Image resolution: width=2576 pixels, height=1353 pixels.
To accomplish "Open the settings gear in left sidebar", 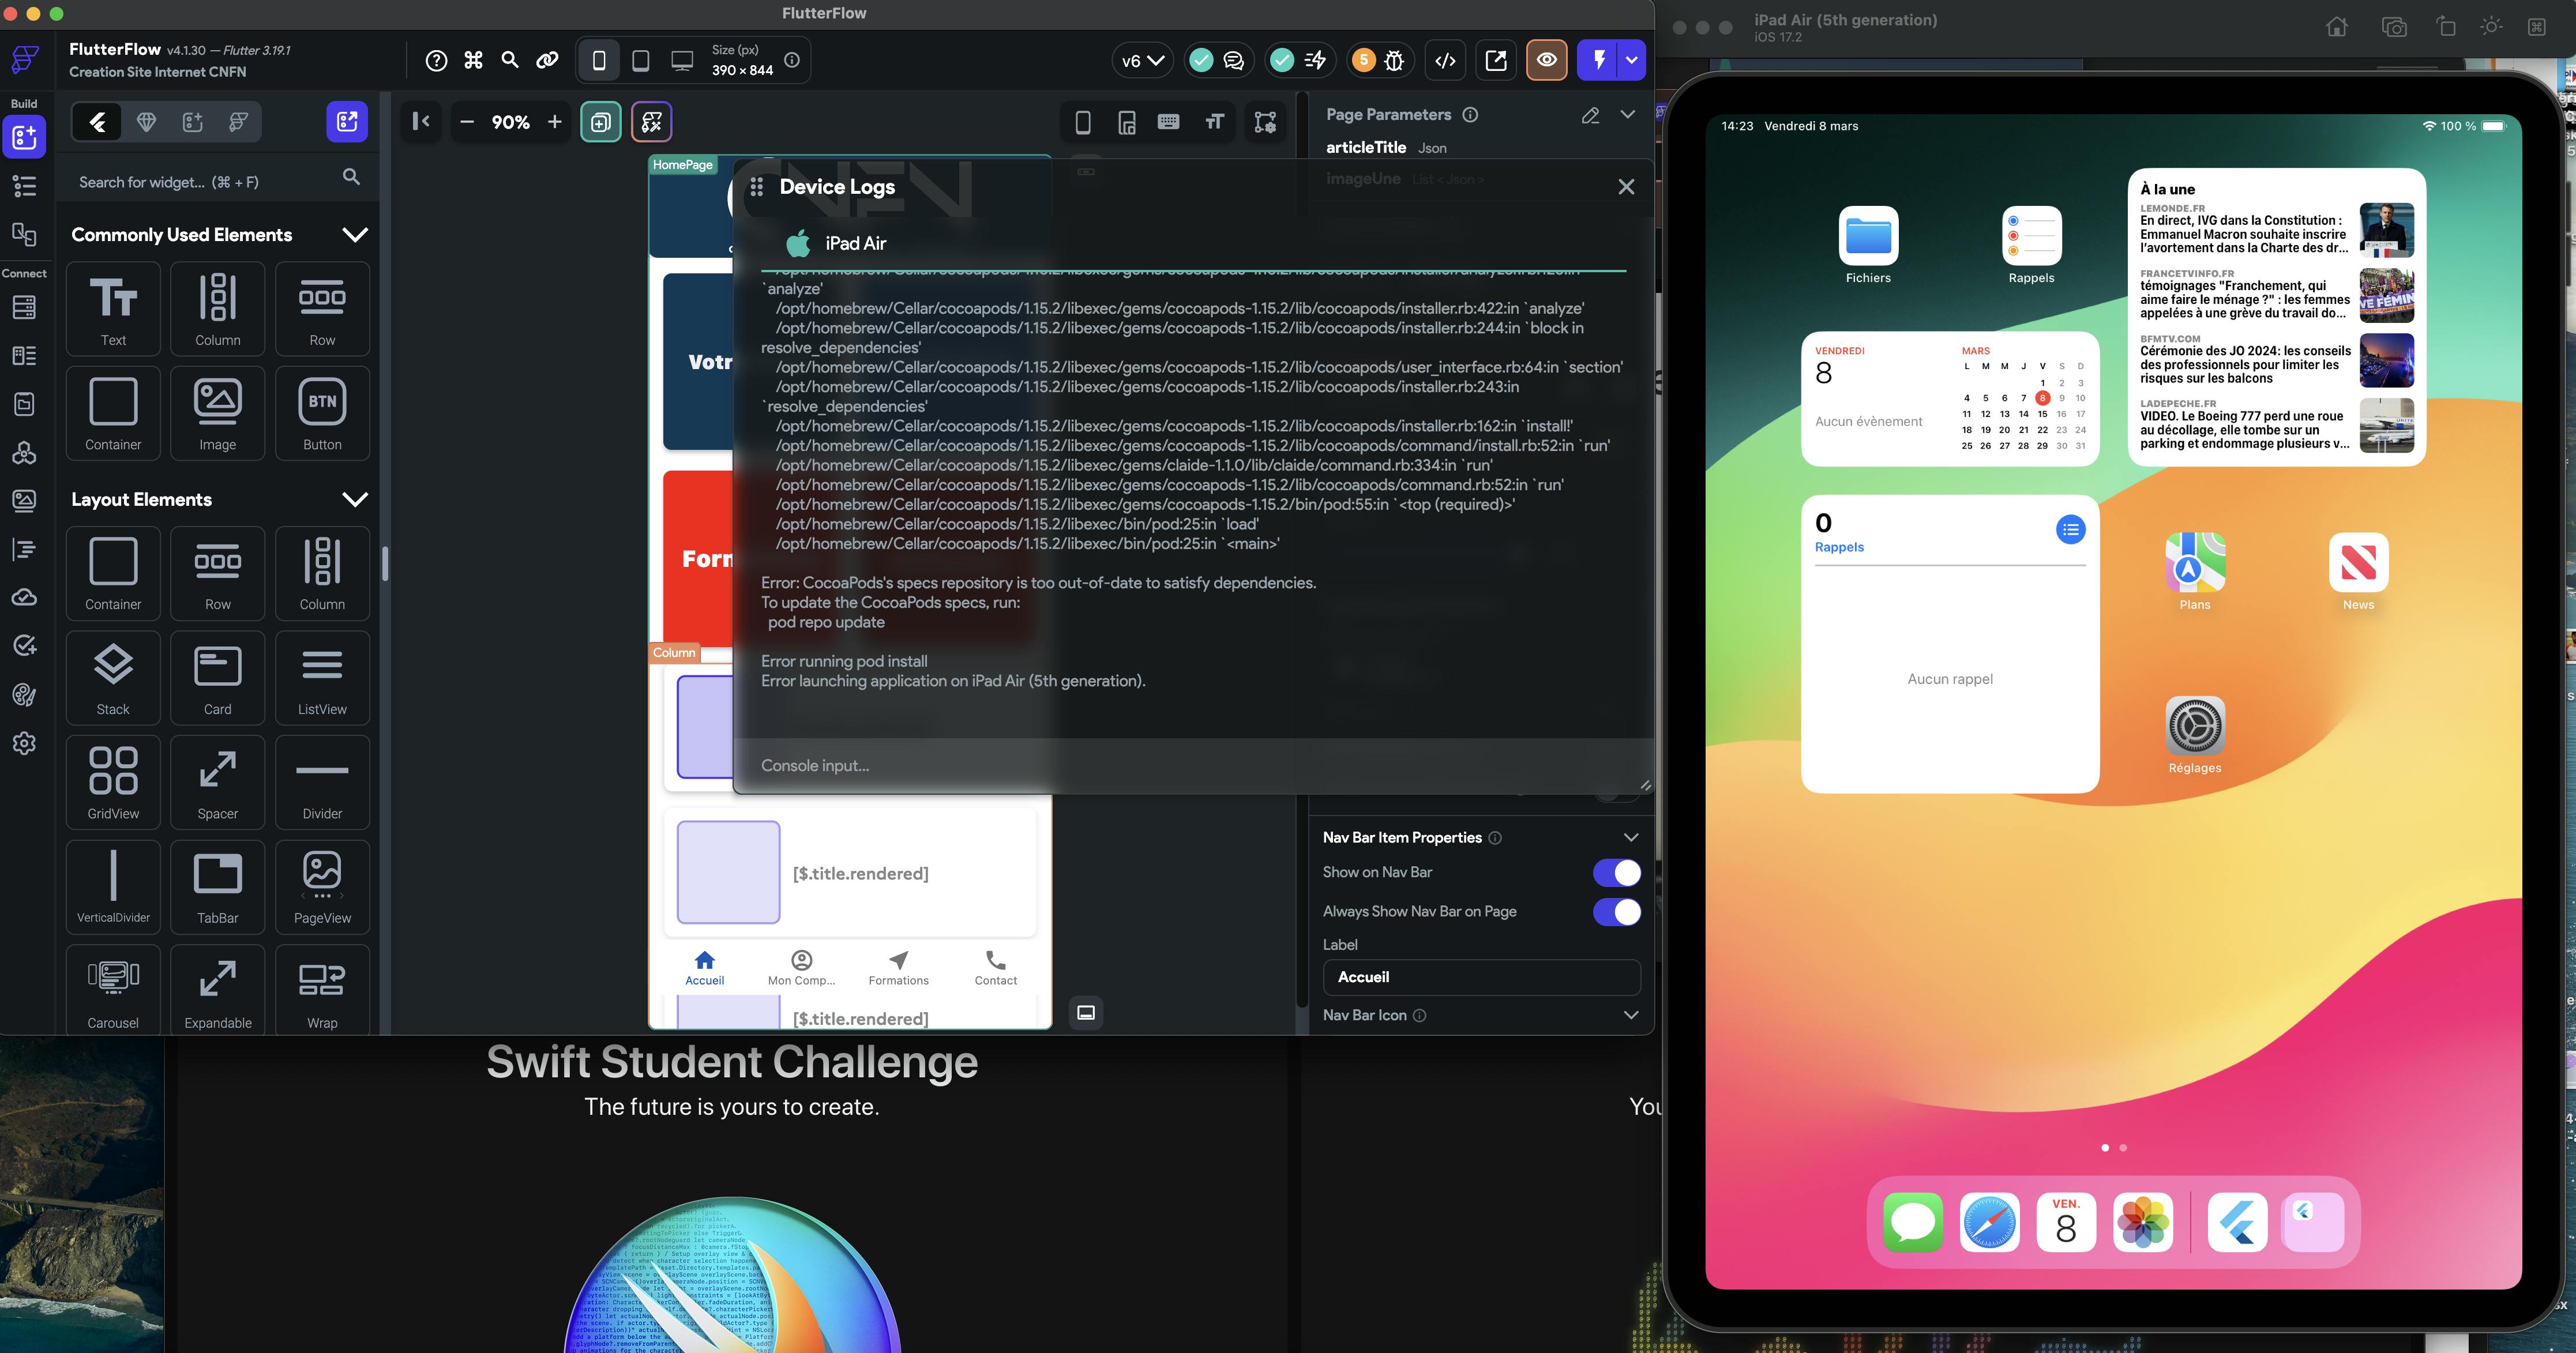I will tap(24, 744).
